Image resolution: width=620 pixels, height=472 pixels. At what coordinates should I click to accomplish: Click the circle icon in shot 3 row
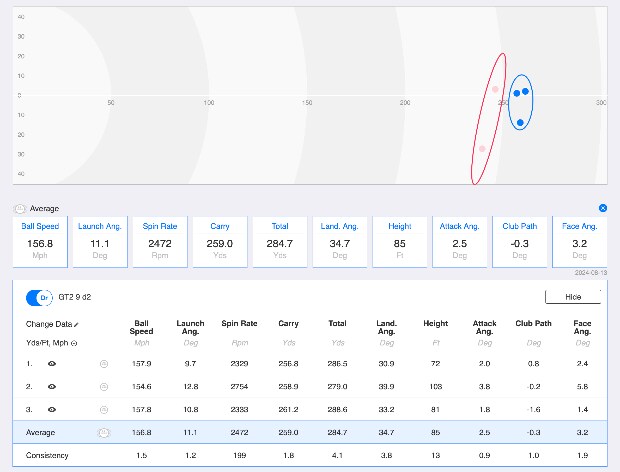coord(103,409)
